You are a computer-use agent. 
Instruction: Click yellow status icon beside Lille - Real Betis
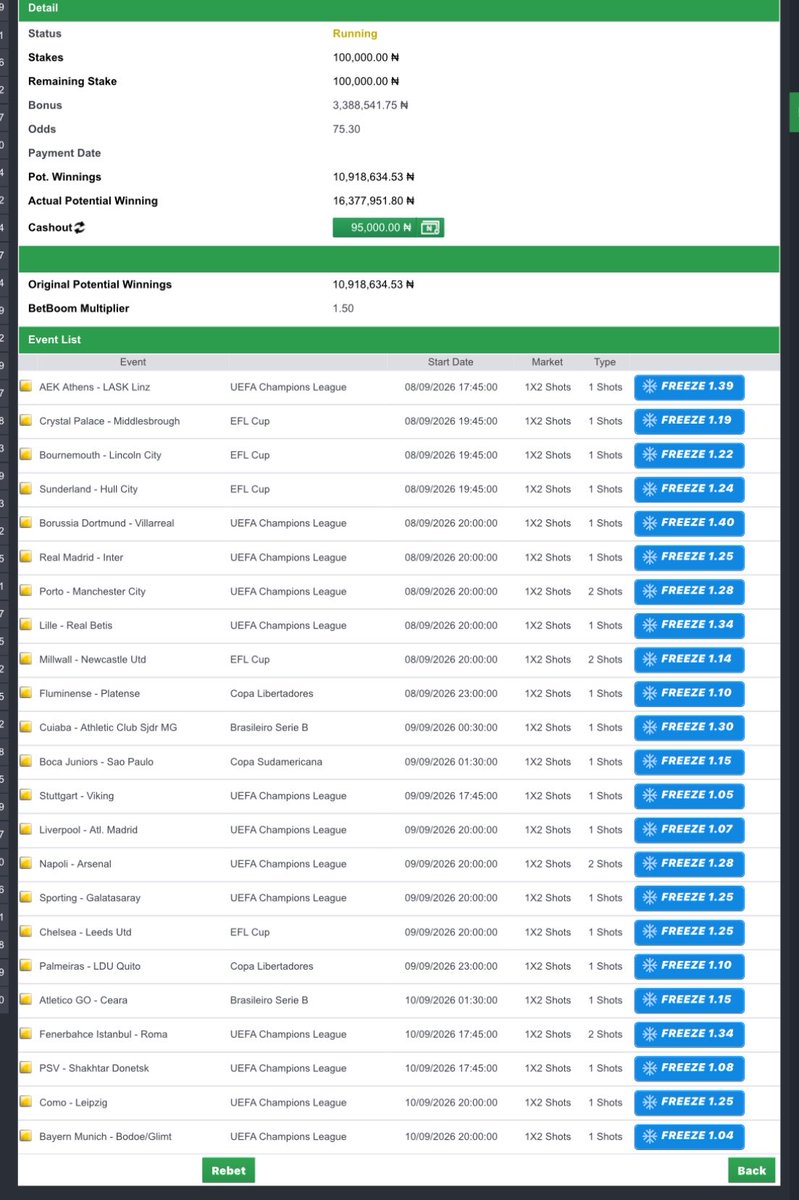coord(26,625)
